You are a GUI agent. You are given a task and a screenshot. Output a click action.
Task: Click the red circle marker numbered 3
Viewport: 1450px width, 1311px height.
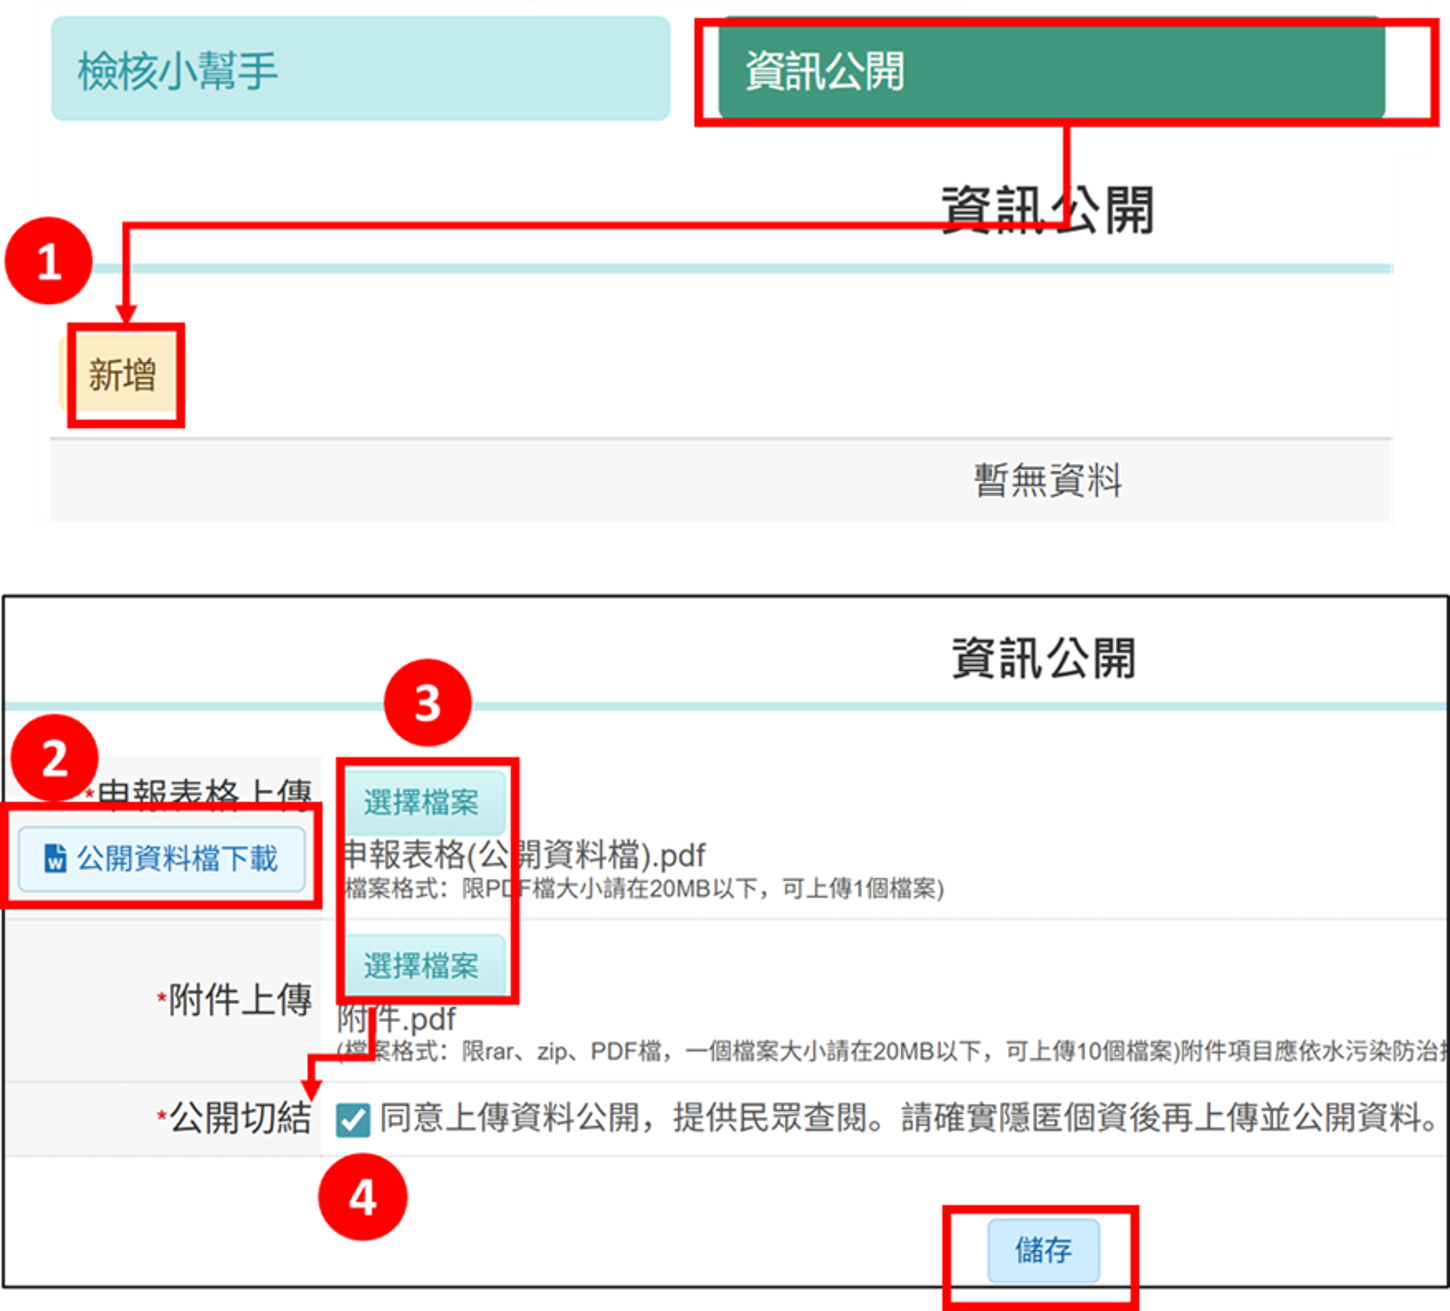point(428,703)
